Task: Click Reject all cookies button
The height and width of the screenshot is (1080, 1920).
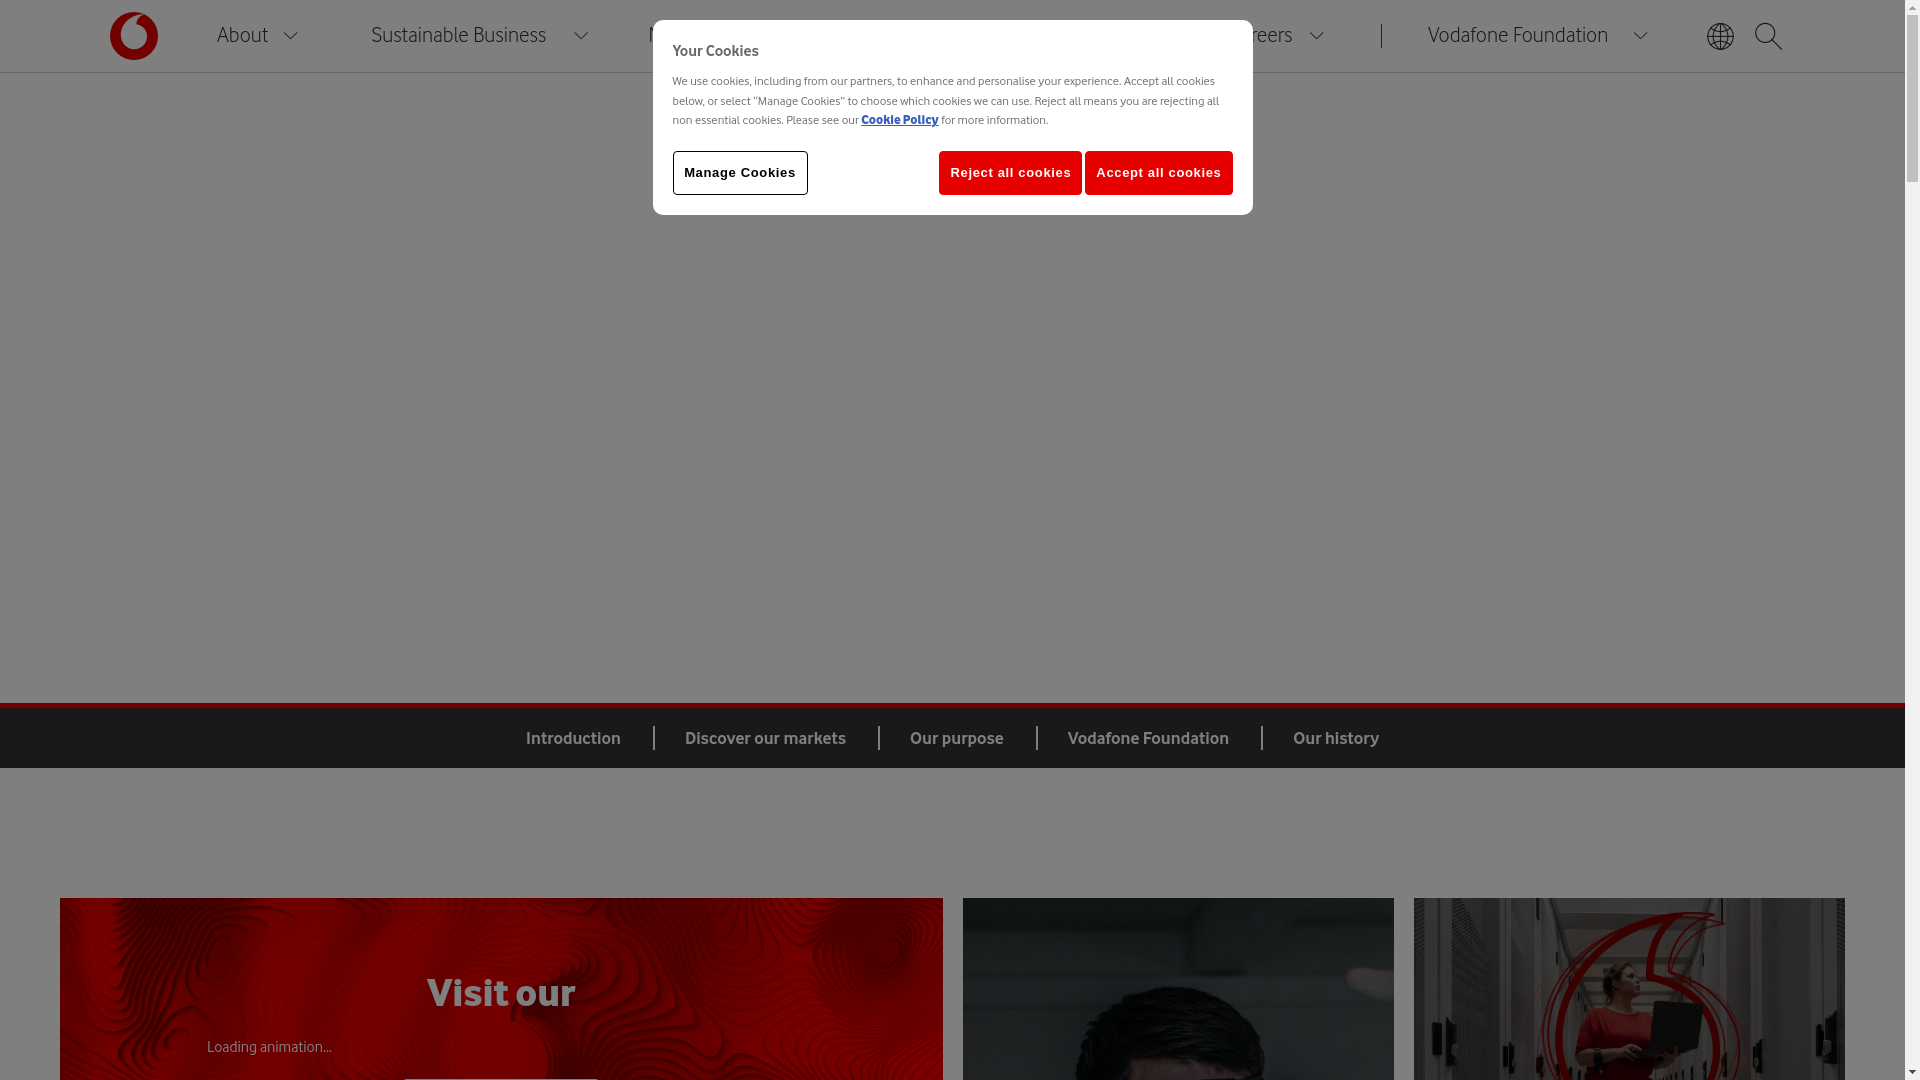Action: tap(1010, 173)
